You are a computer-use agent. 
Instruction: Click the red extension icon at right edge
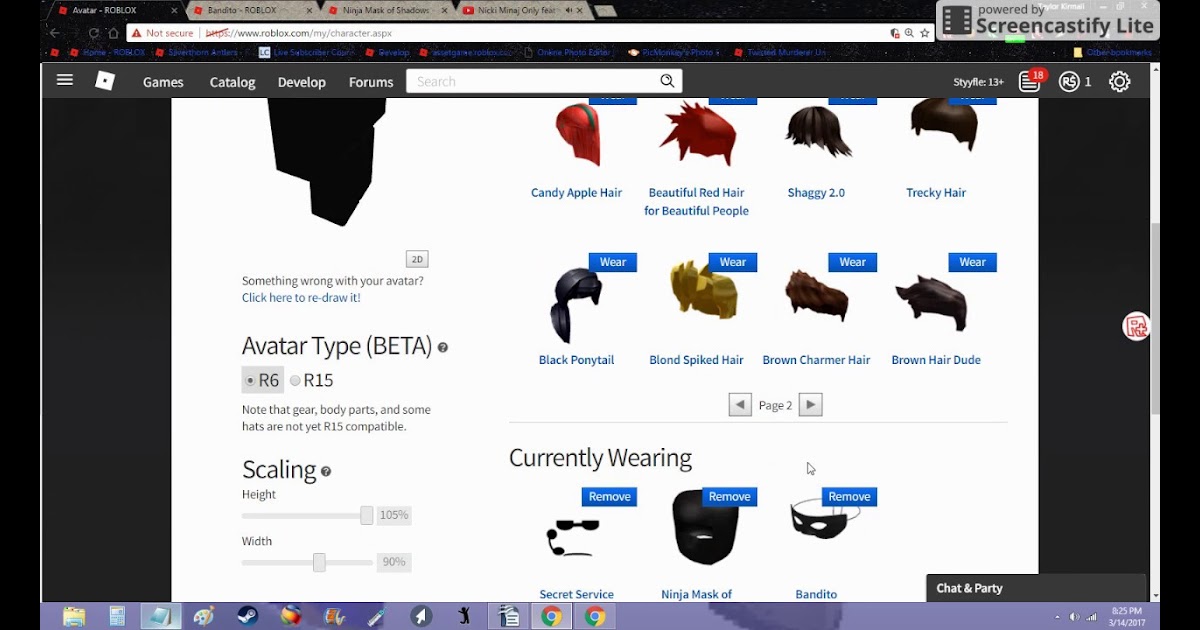[x=1136, y=326]
